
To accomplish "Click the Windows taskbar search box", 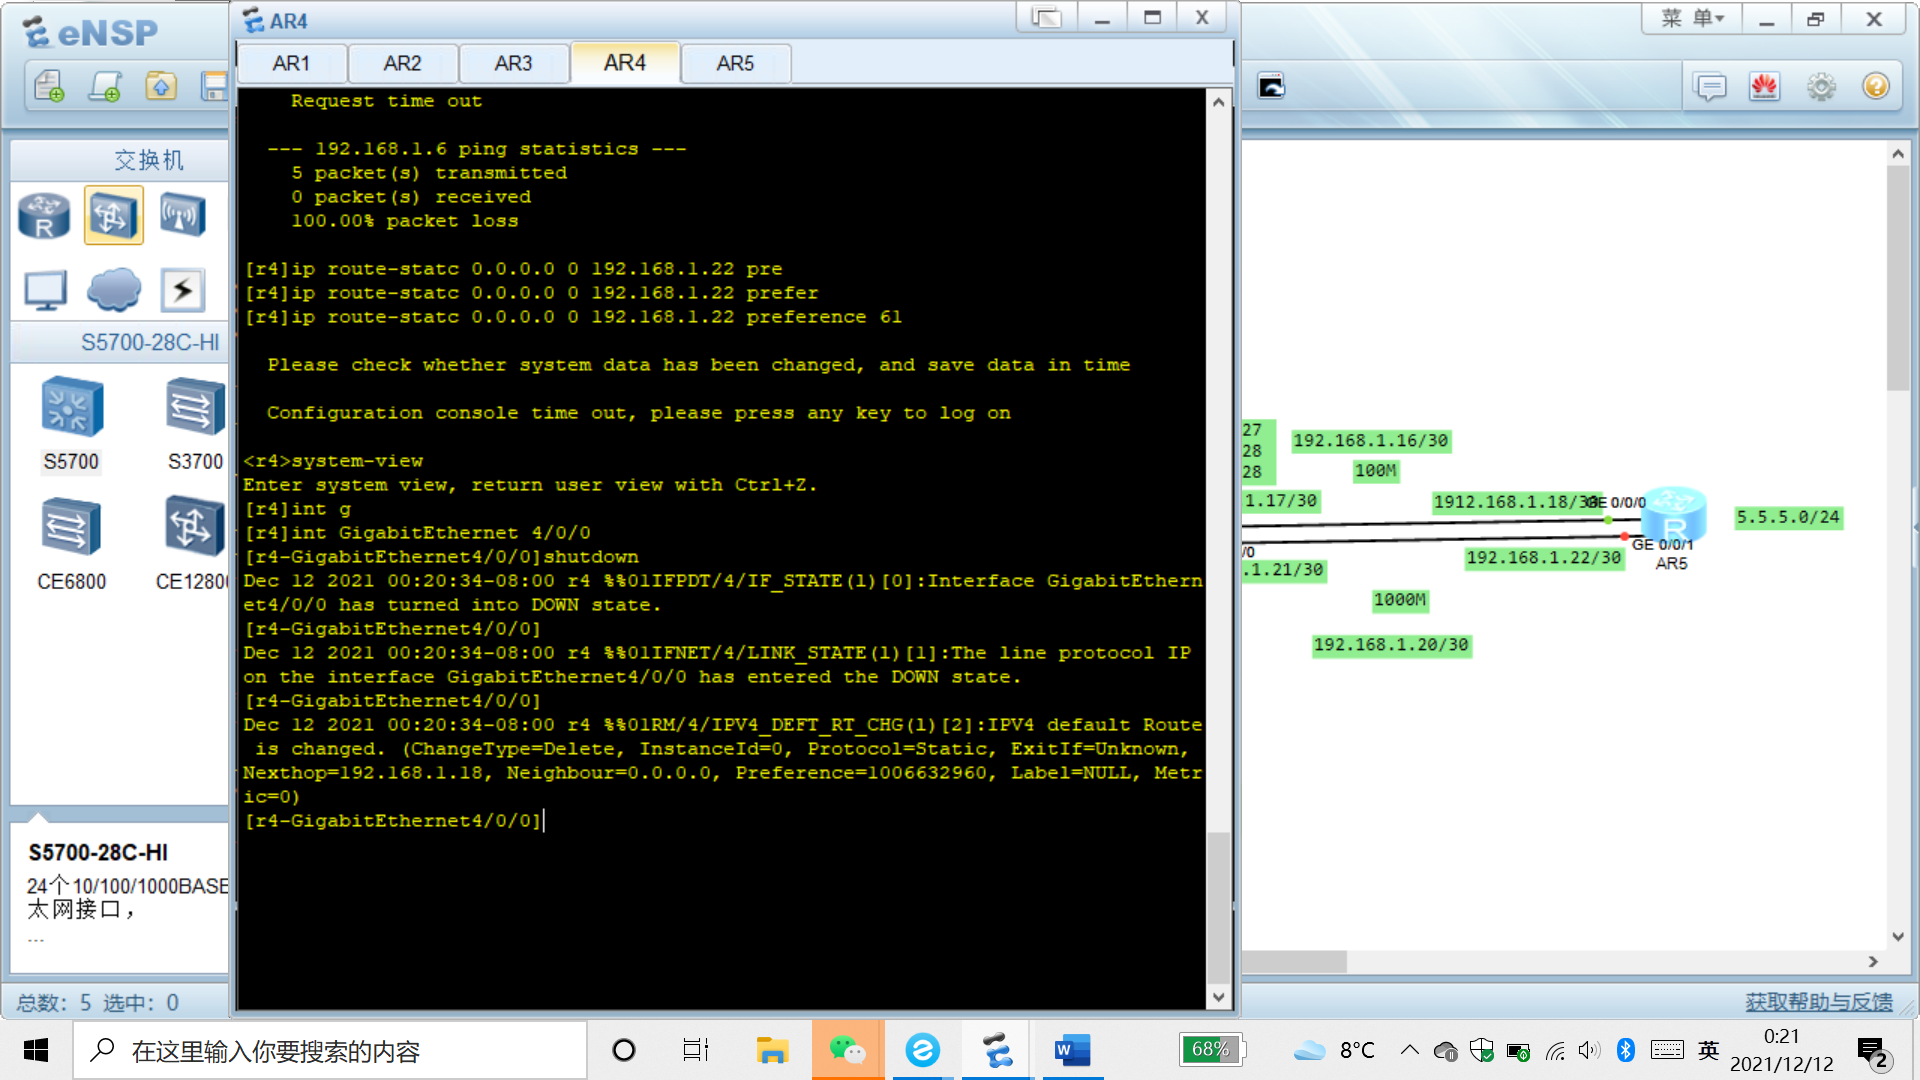I will coord(330,1051).
